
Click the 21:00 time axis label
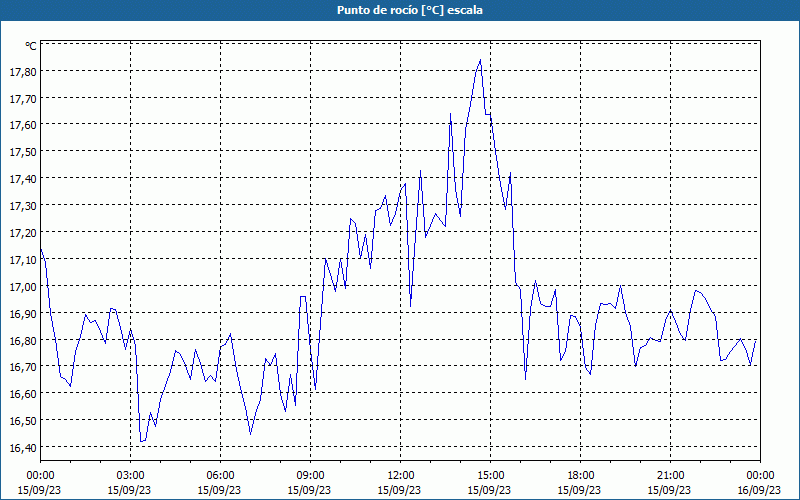coord(670,476)
